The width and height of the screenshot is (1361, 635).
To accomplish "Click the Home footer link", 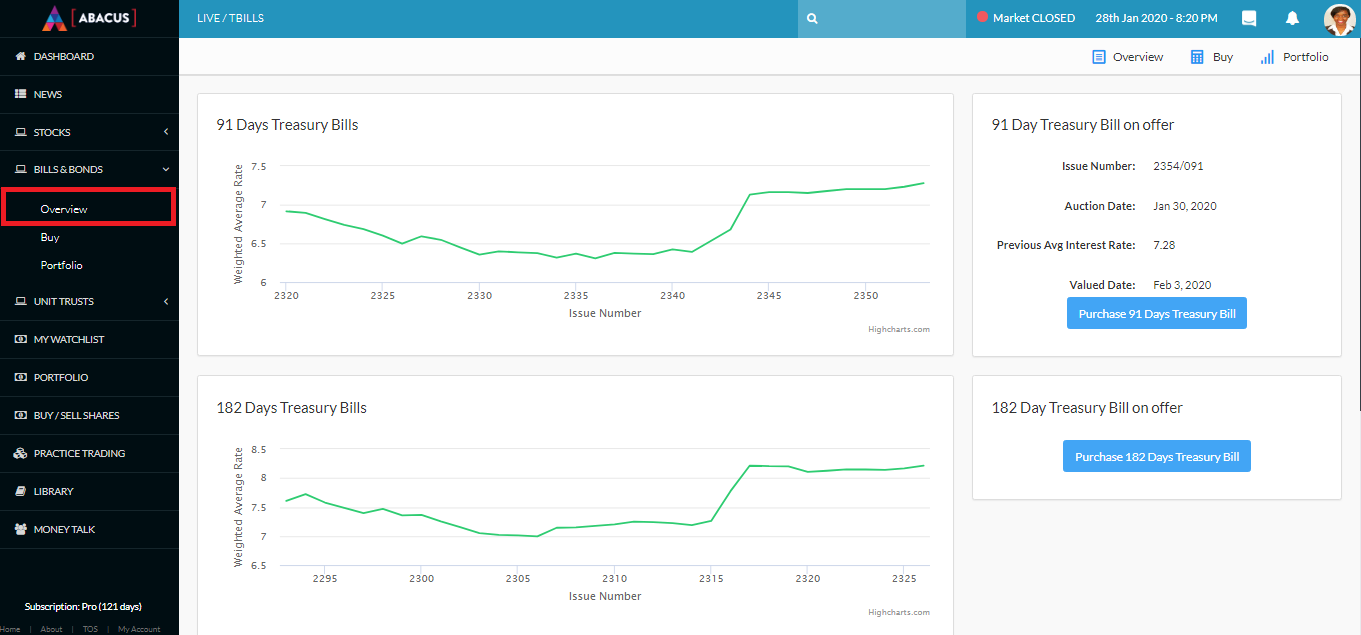I will click(9, 629).
